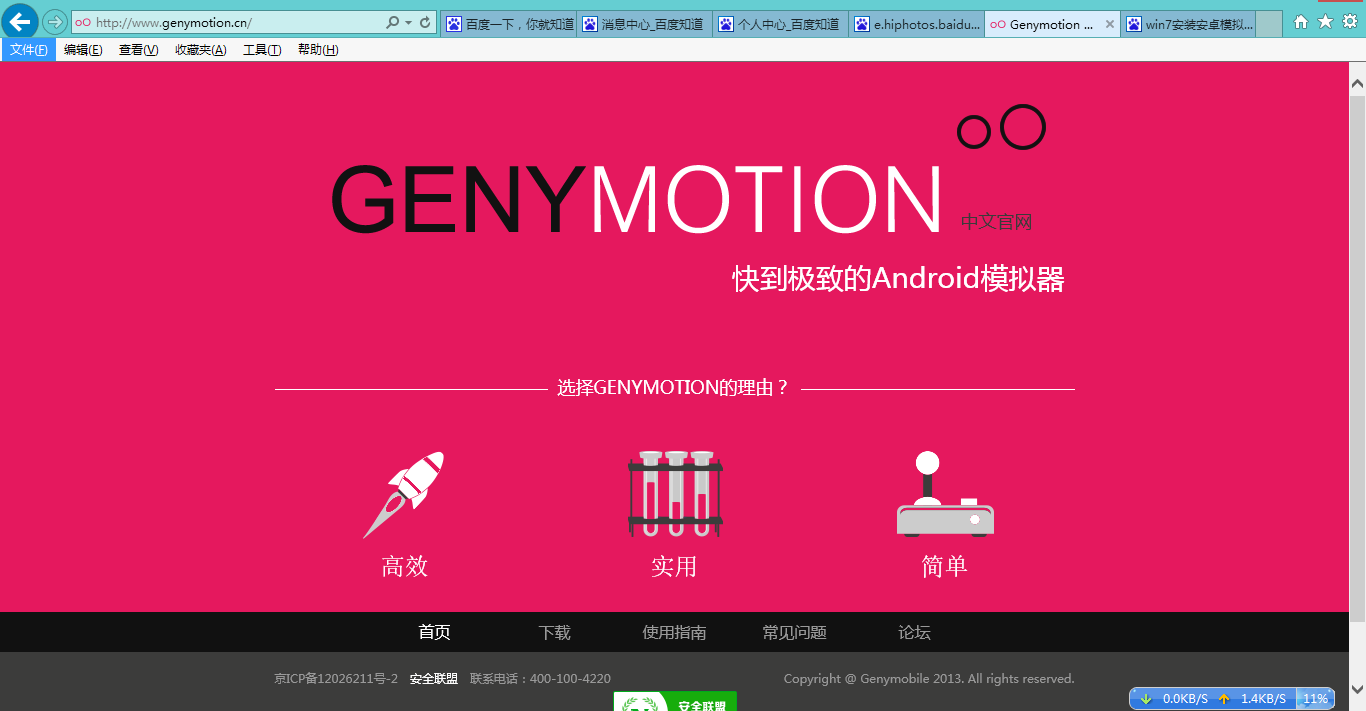Open the 文件(F) menu
The height and width of the screenshot is (711, 1366).
(29, 50)
